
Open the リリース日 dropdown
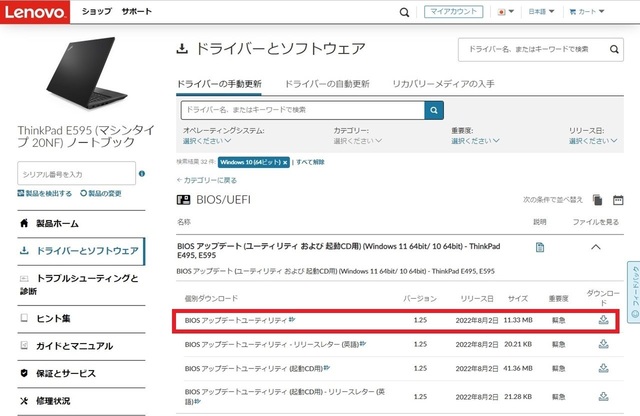(593, 141)
